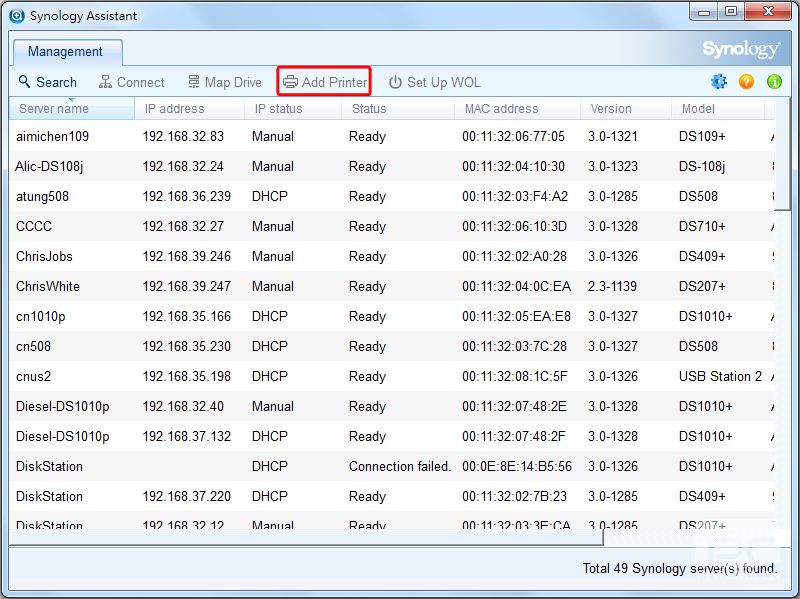800x599 pixels.
Task: Sort by the IP status column header
Action: tap(293, 109)
